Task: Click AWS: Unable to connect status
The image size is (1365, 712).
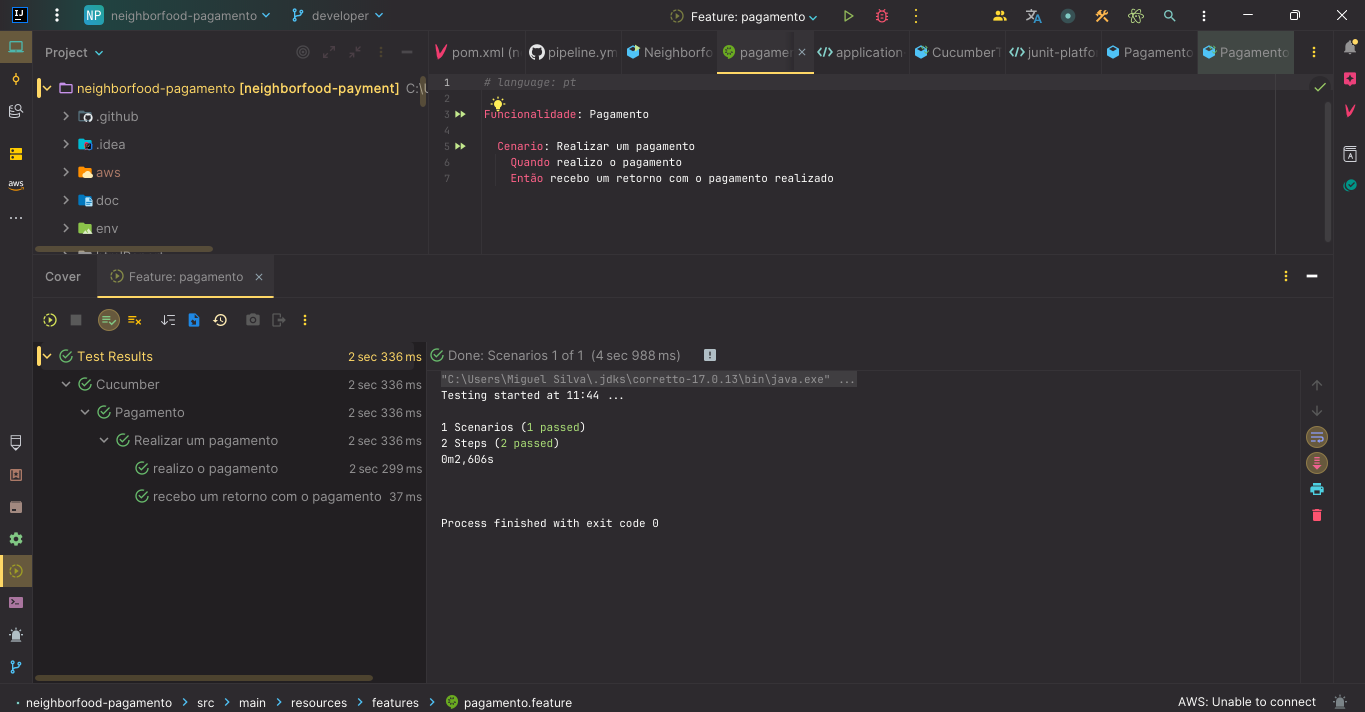Action: (x=1246, y=702)
